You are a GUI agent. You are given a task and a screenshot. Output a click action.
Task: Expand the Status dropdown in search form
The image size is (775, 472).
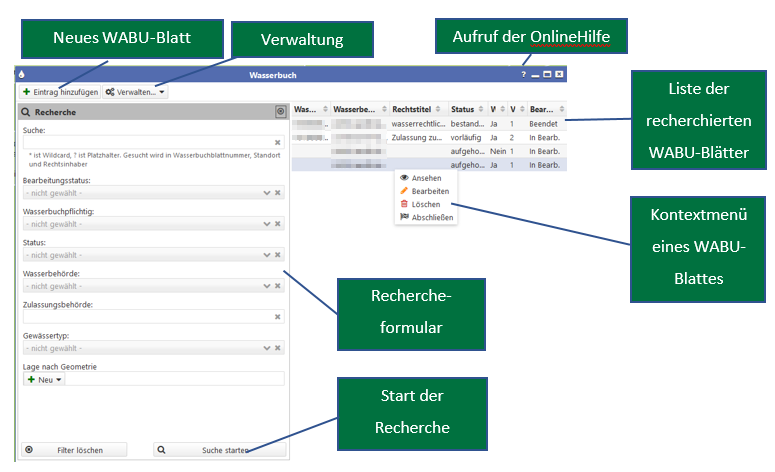pos(267,255)
